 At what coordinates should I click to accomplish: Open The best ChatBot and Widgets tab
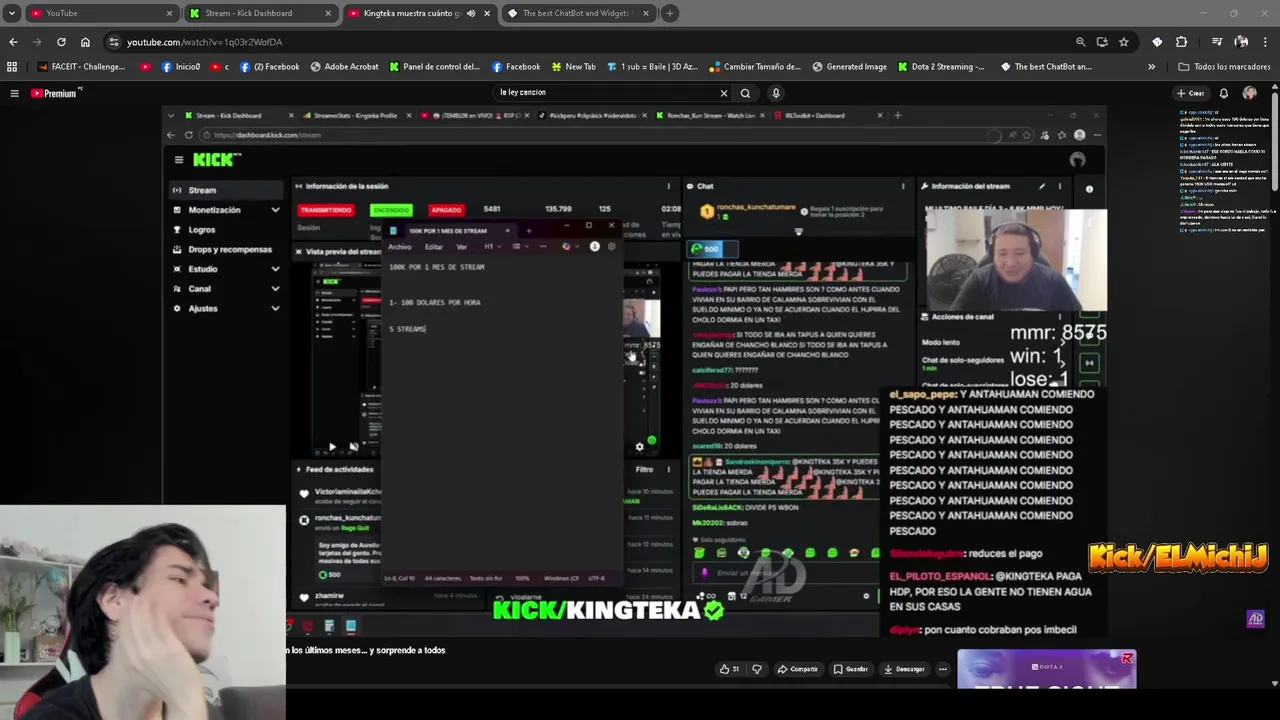tap(578, 13)
